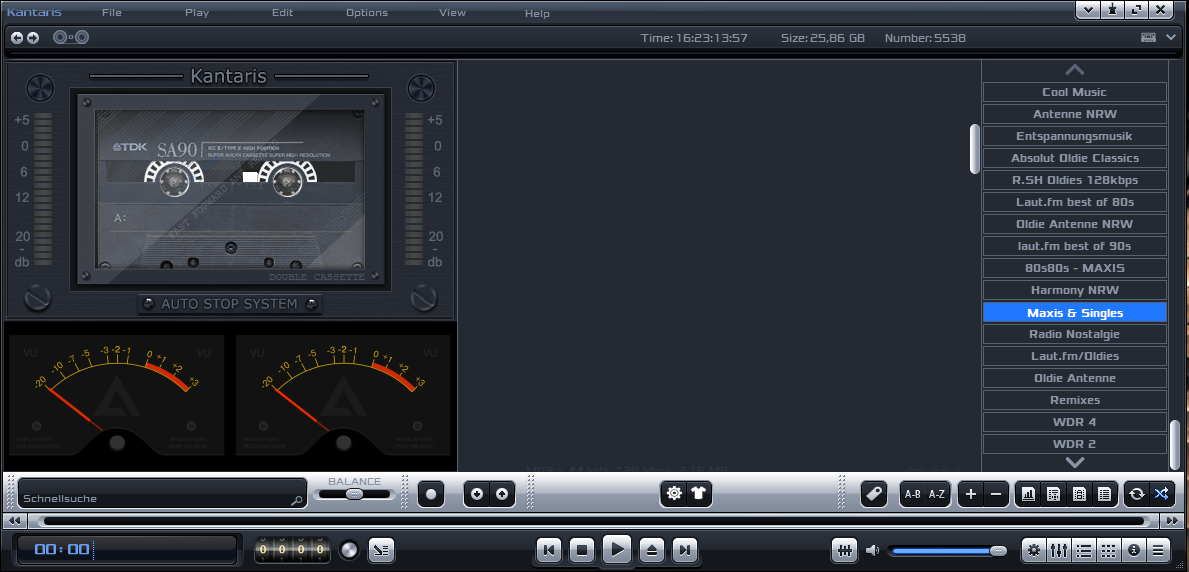The width and height of the screenshot is (1189, 572).
Task: Toggle A-B repeat button
Action: click(912, 494)
